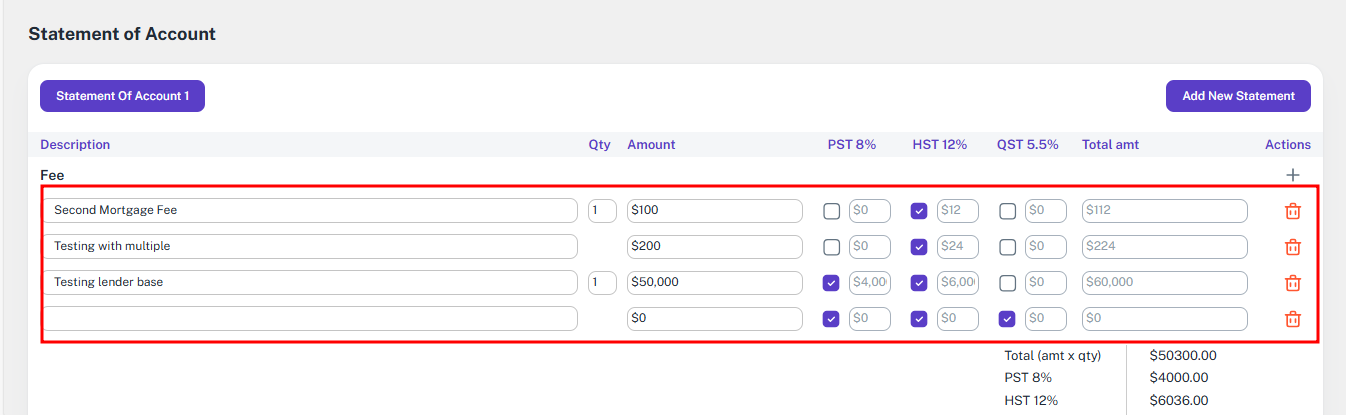The width and height of the screenshot is (1346, 415).
Task: Enable PST for Second Mortgage Fee
Action: click(831, 211)
